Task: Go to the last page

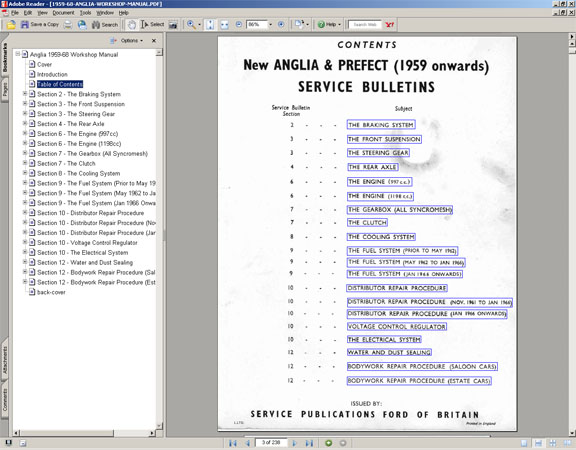Action: point(309,443)
